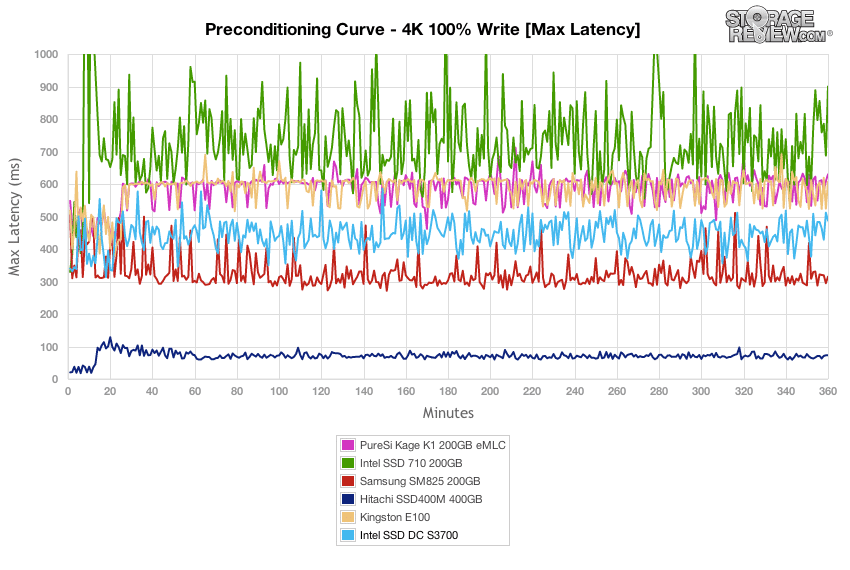Click the dark blue Hitachi SSD400M legend swatch
The image size is (850, 570).
(347, 499)
